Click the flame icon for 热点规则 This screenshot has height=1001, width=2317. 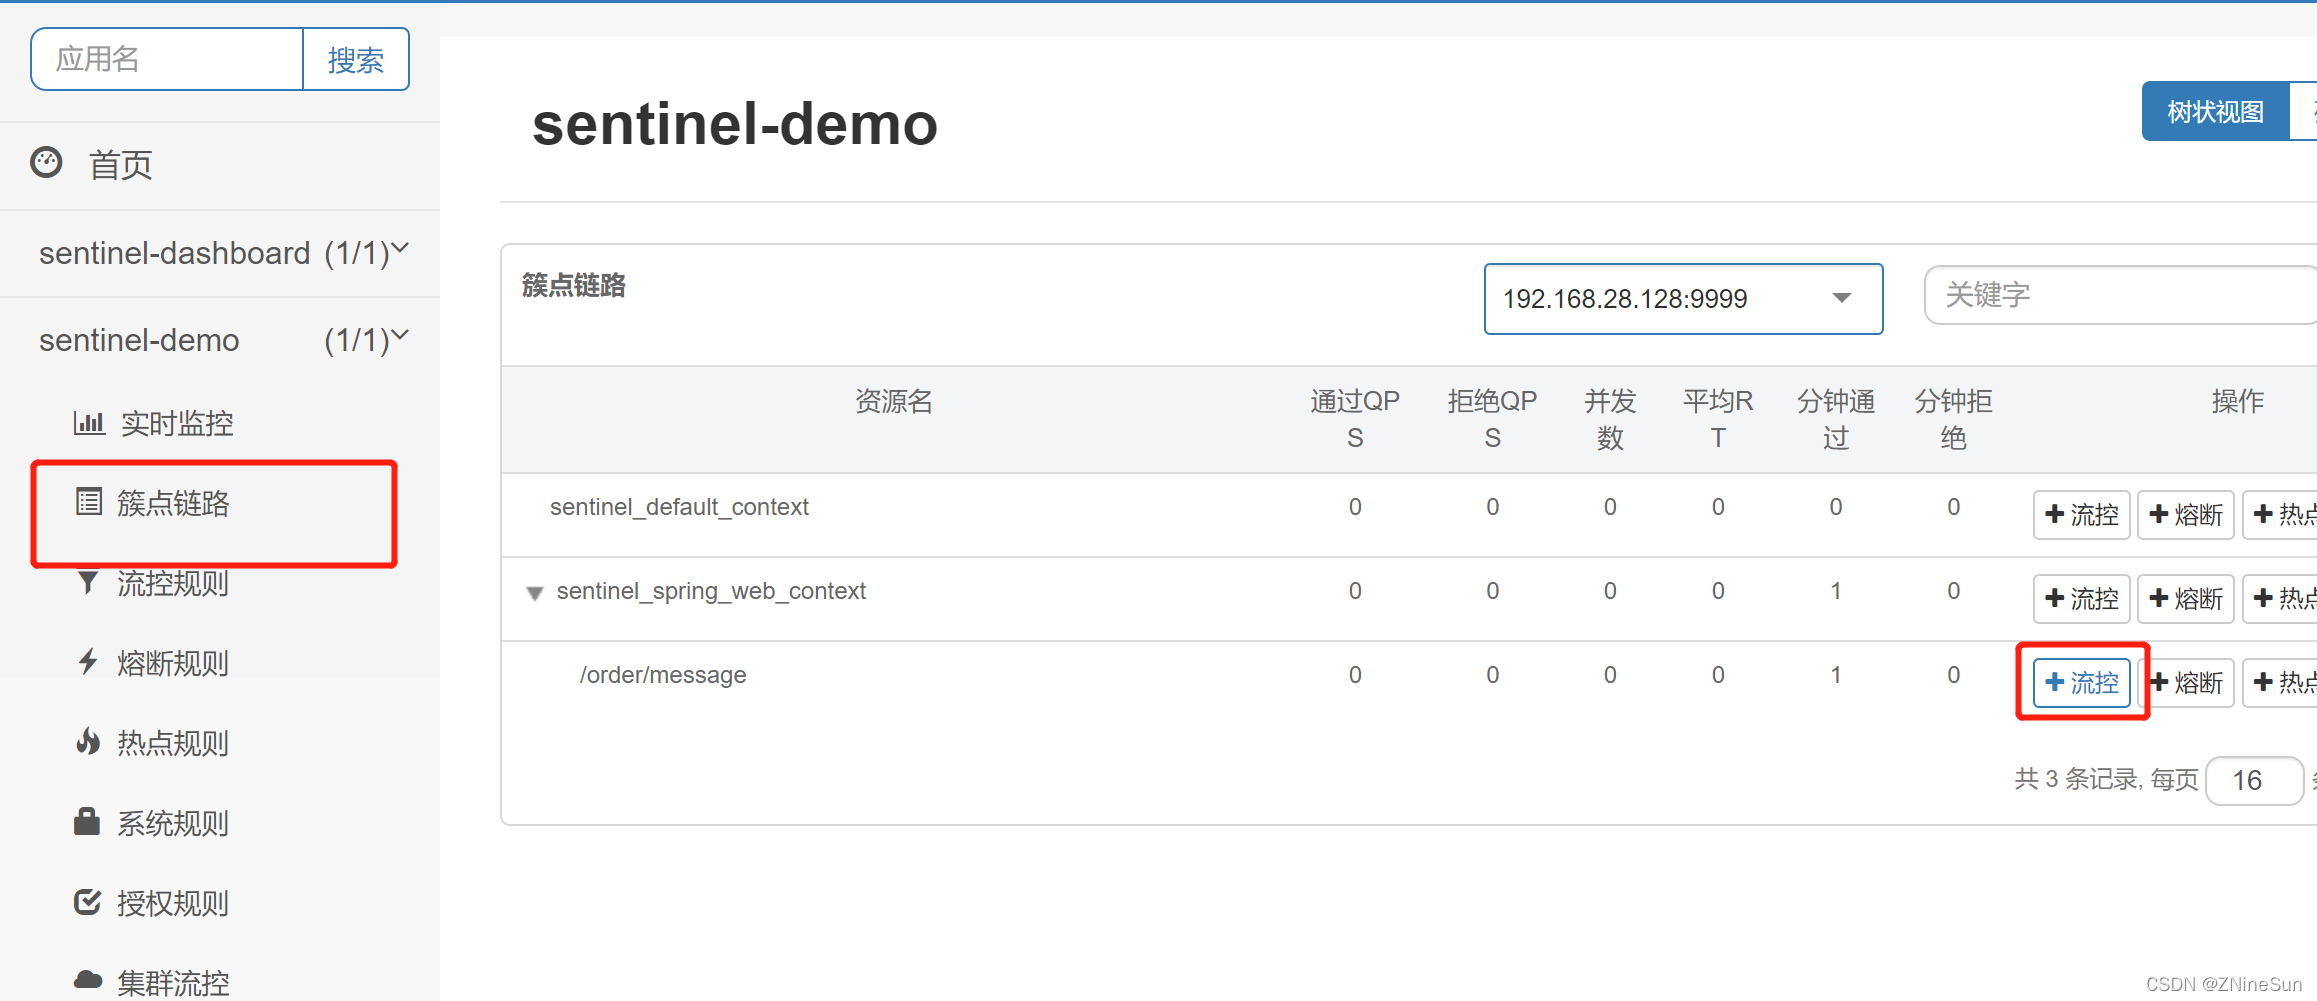point(88,741)
